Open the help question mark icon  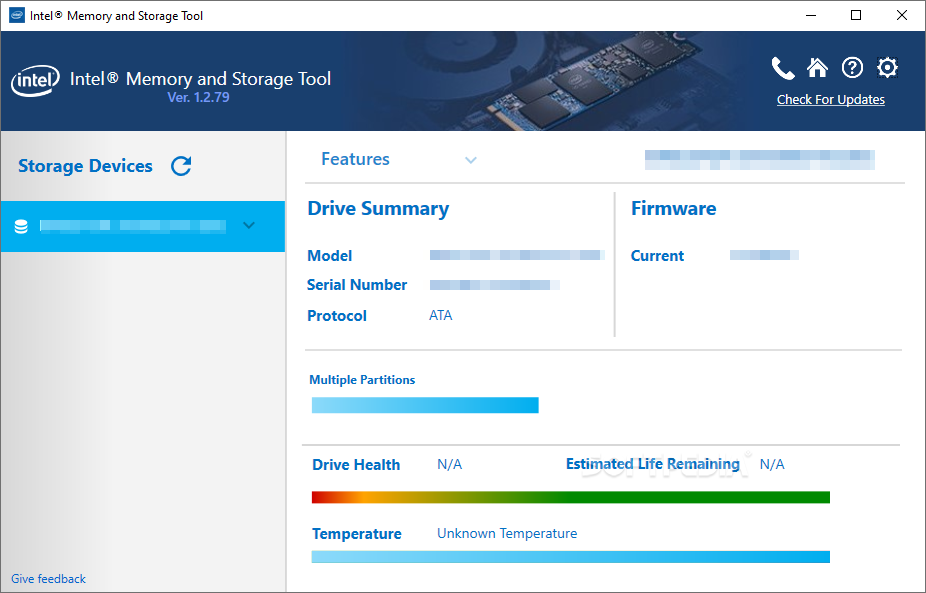pyautogui.click(x=852, y=68)
